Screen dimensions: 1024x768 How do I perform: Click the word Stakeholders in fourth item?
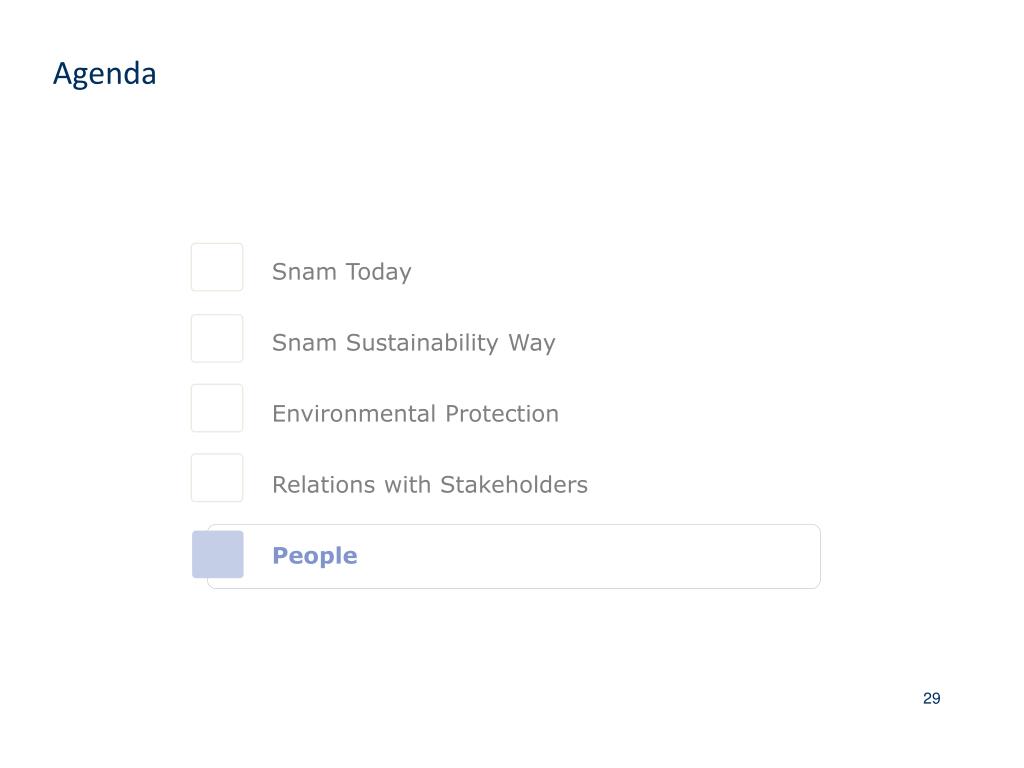coord(514,485)
